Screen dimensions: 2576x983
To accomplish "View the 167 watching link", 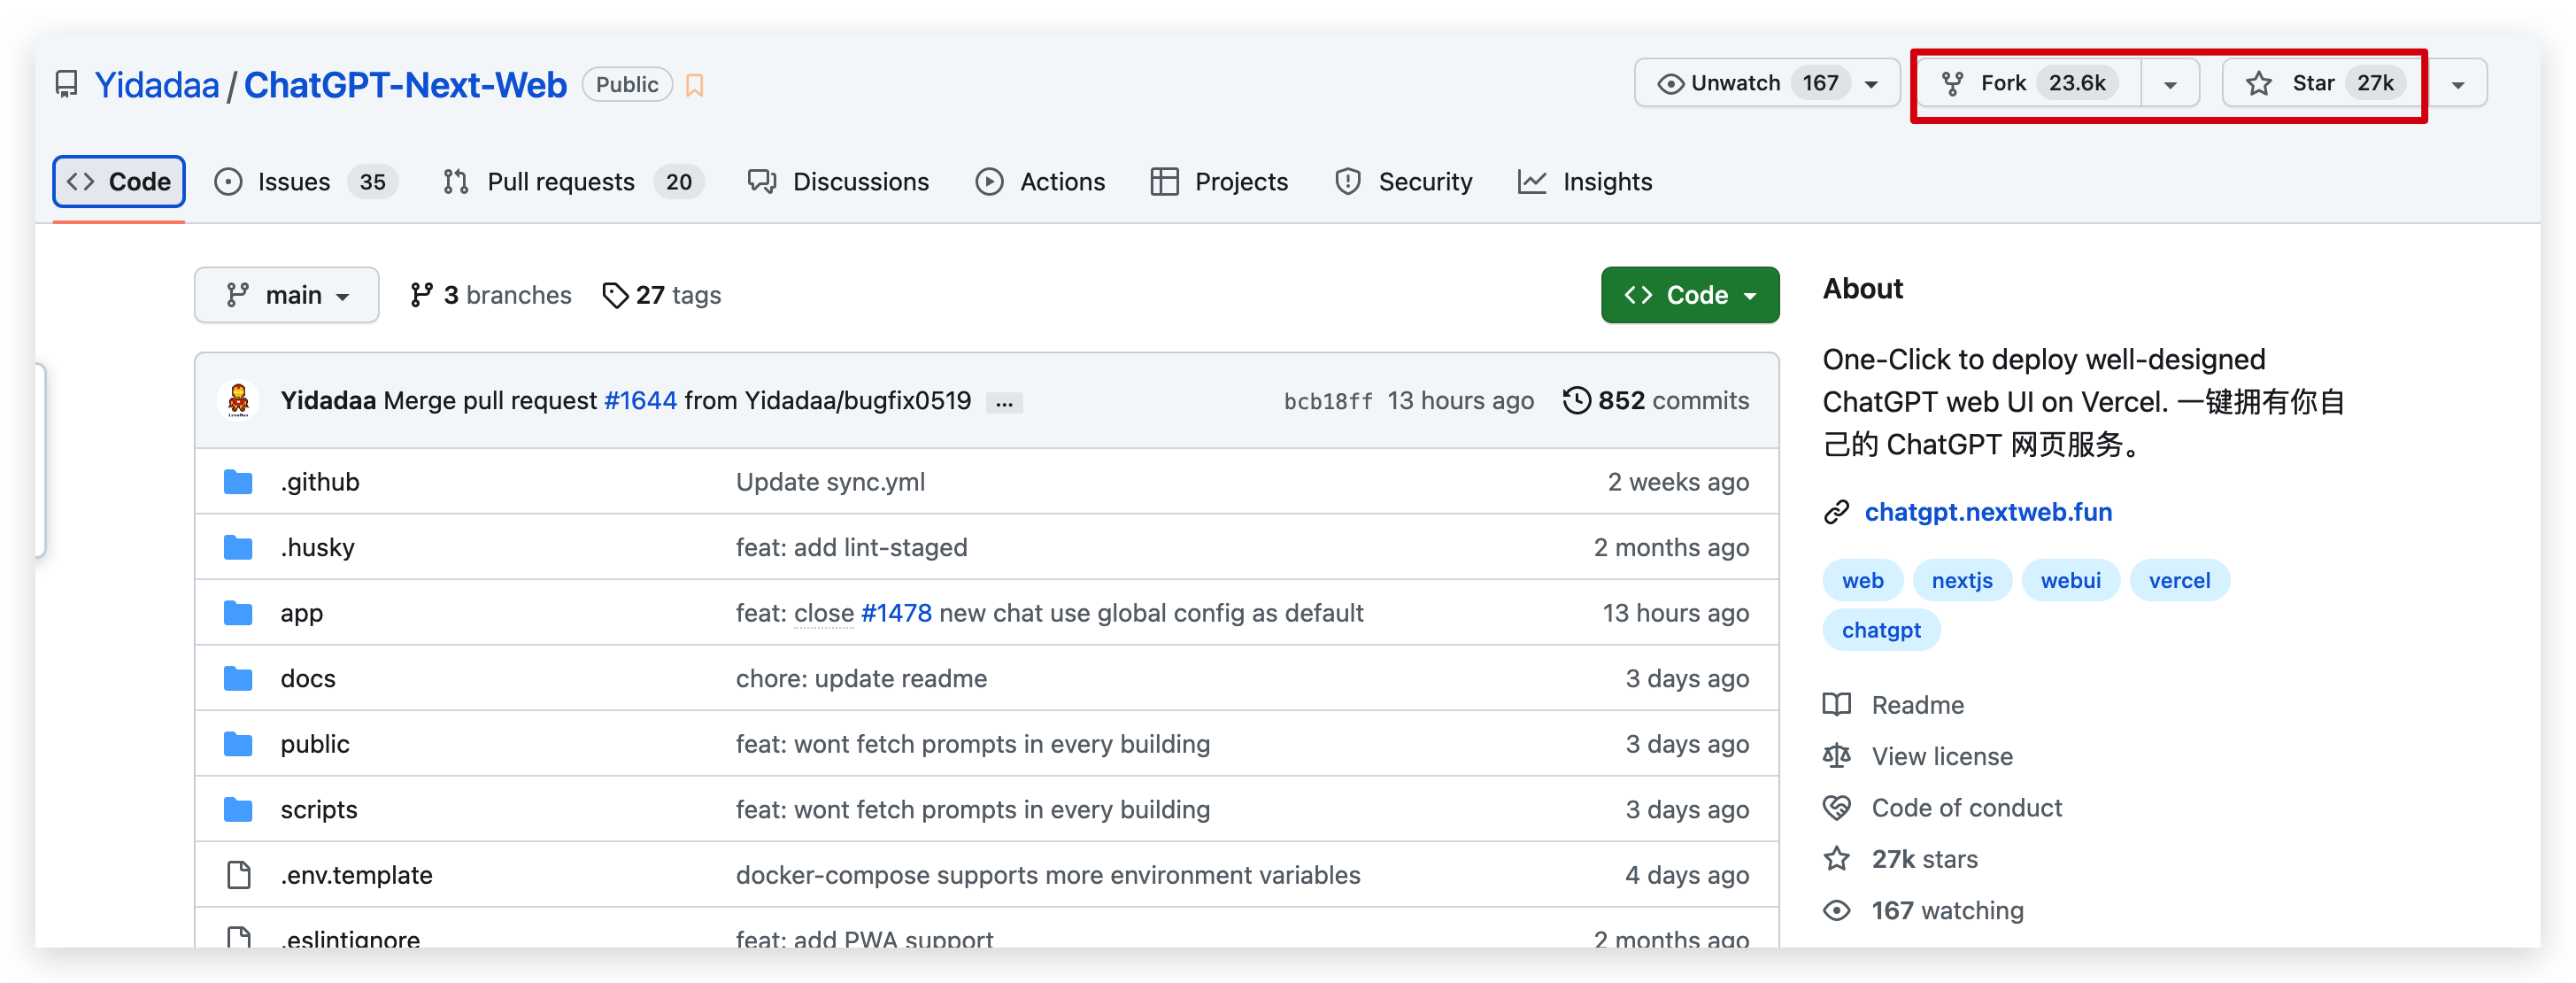I will (x=1947, y=911).
